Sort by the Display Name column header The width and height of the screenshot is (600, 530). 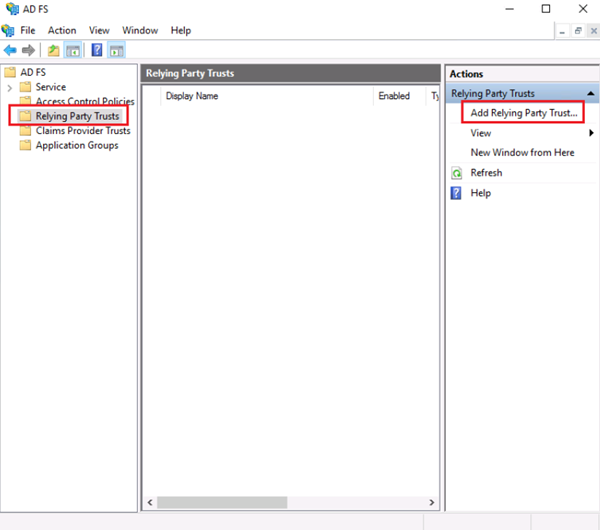267,96
